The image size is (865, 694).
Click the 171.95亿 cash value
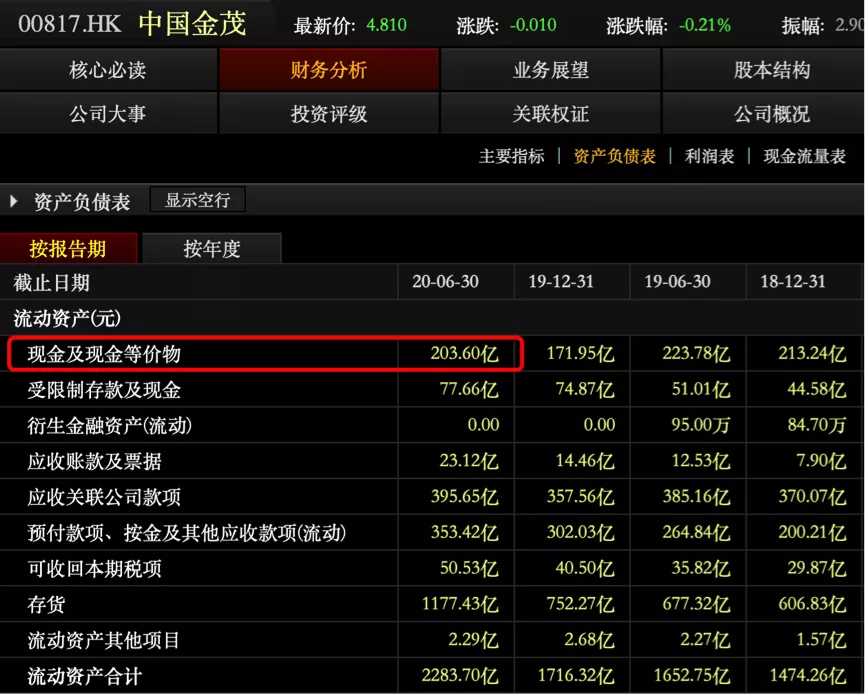pyautogui.click(x=580, y=353)
